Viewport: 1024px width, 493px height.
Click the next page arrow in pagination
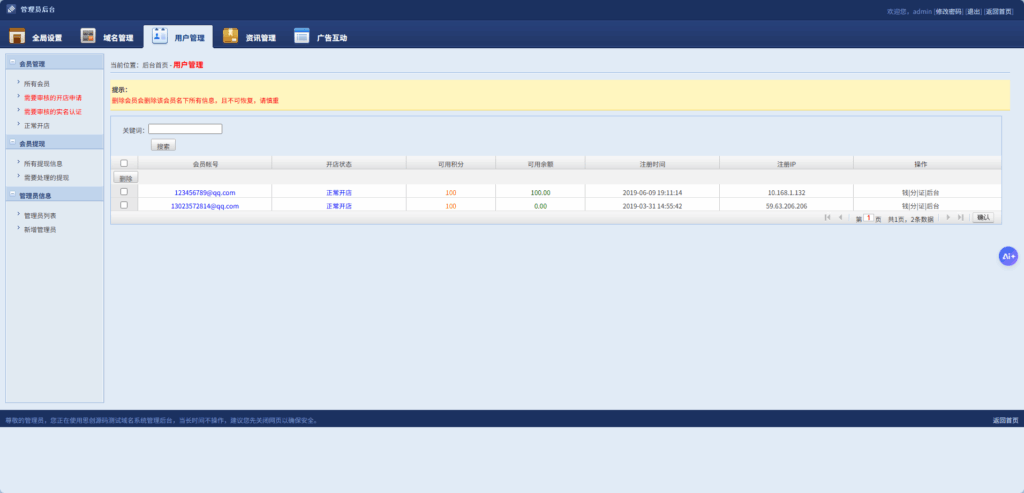pyautogui.click(x=948, y=217)
